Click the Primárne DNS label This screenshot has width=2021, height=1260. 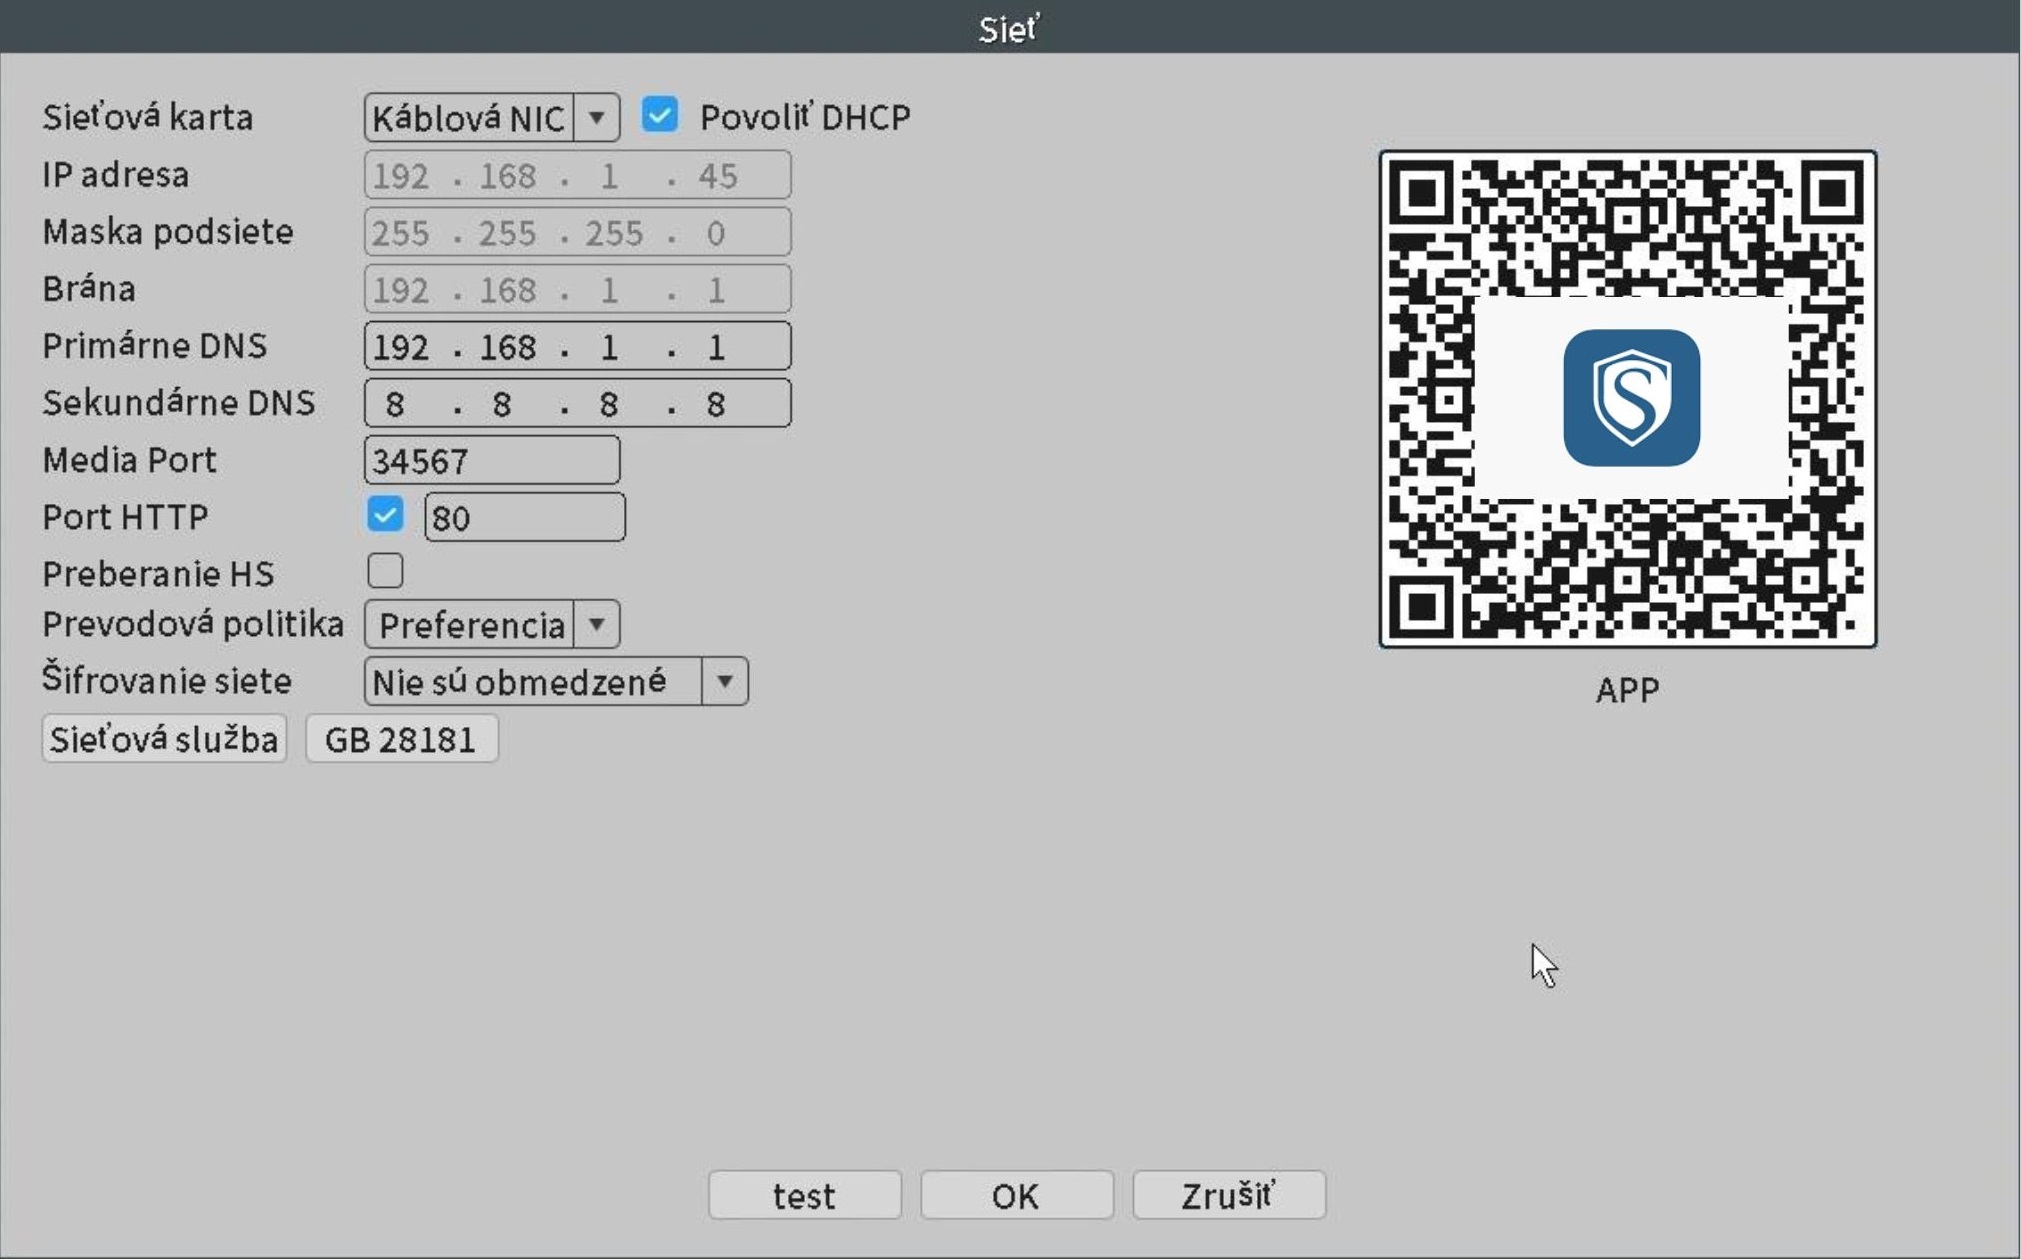154,345
